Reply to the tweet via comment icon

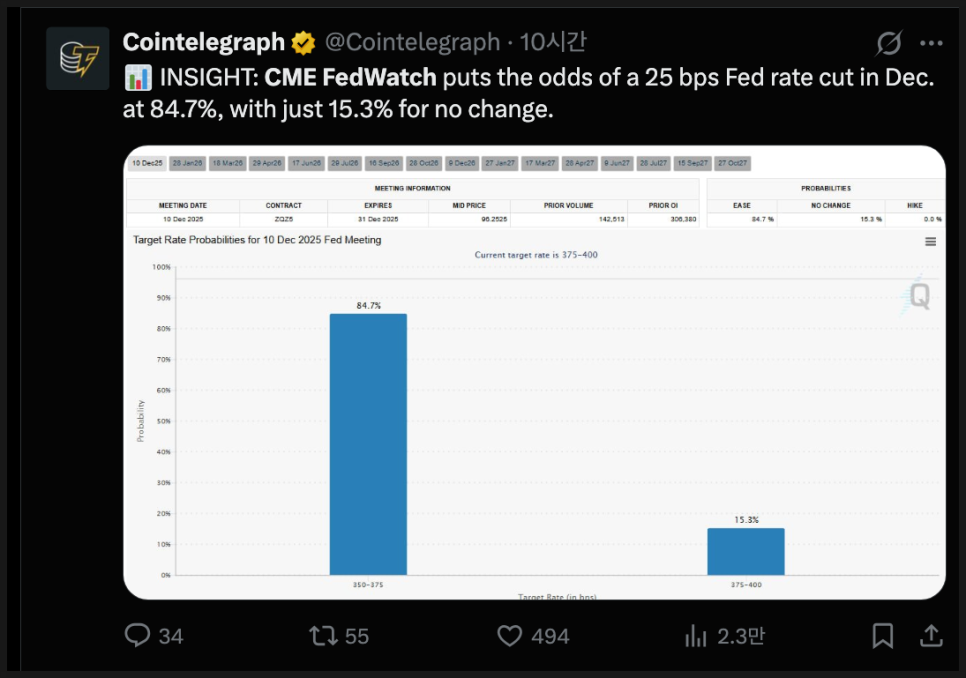pyautogui.click(x=139, y=635)
